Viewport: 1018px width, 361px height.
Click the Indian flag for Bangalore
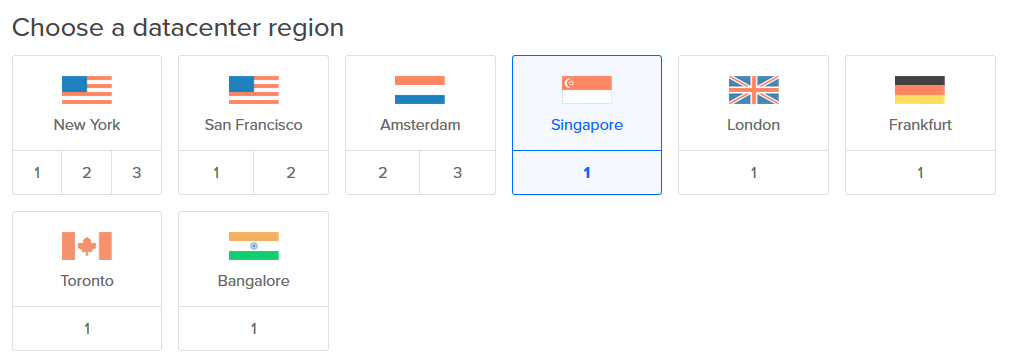pyautogui.click(x=253, y=246)
